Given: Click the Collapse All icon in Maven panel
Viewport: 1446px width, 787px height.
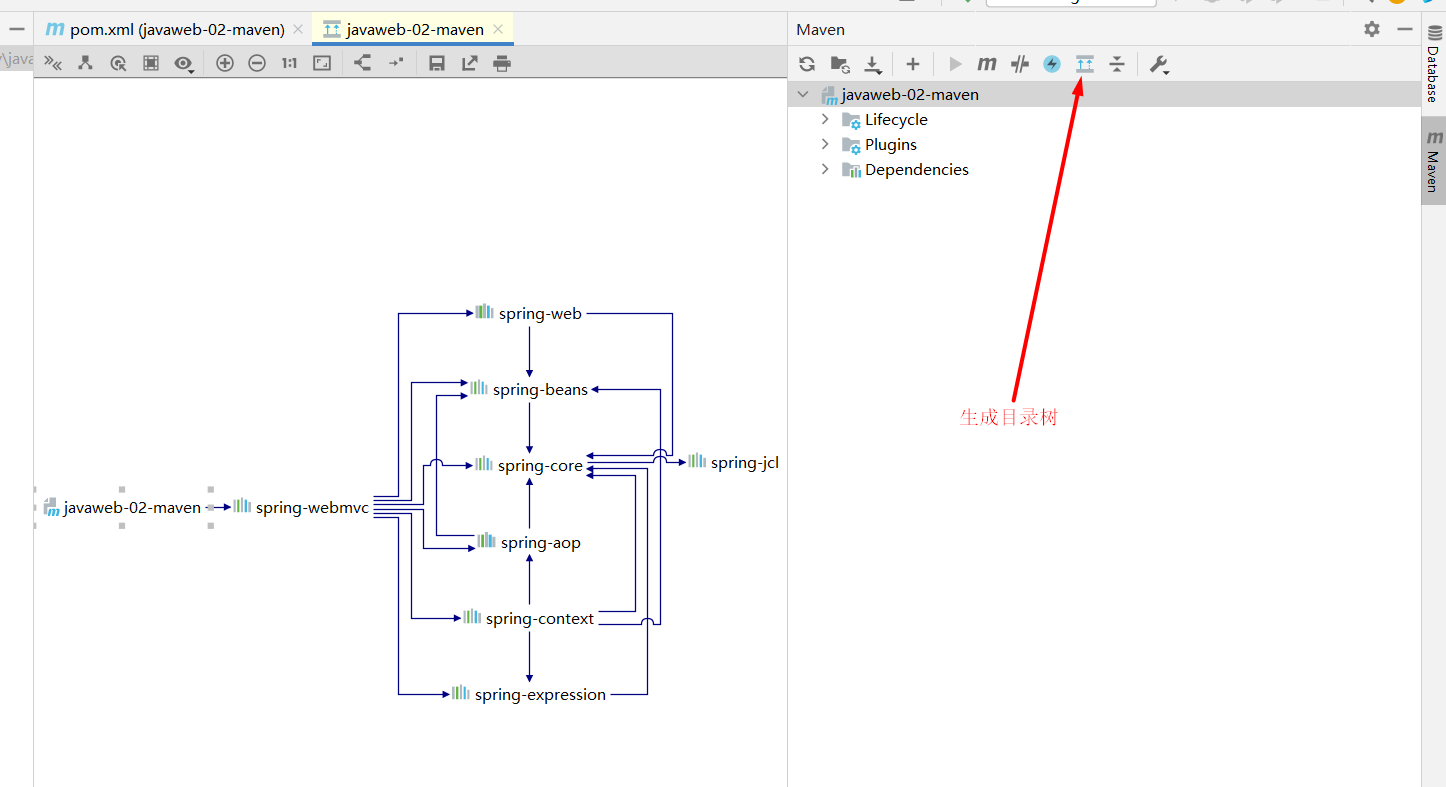Looking at the screenshot, I should tap(1117, 64).
